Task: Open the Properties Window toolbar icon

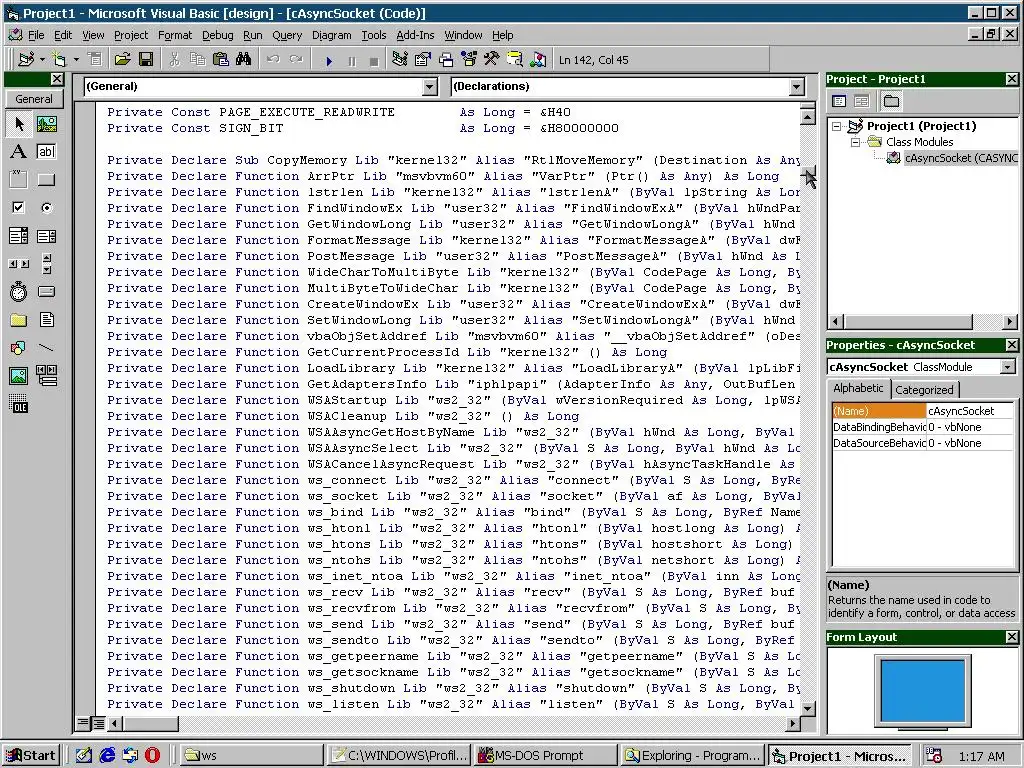Action: 423,60
